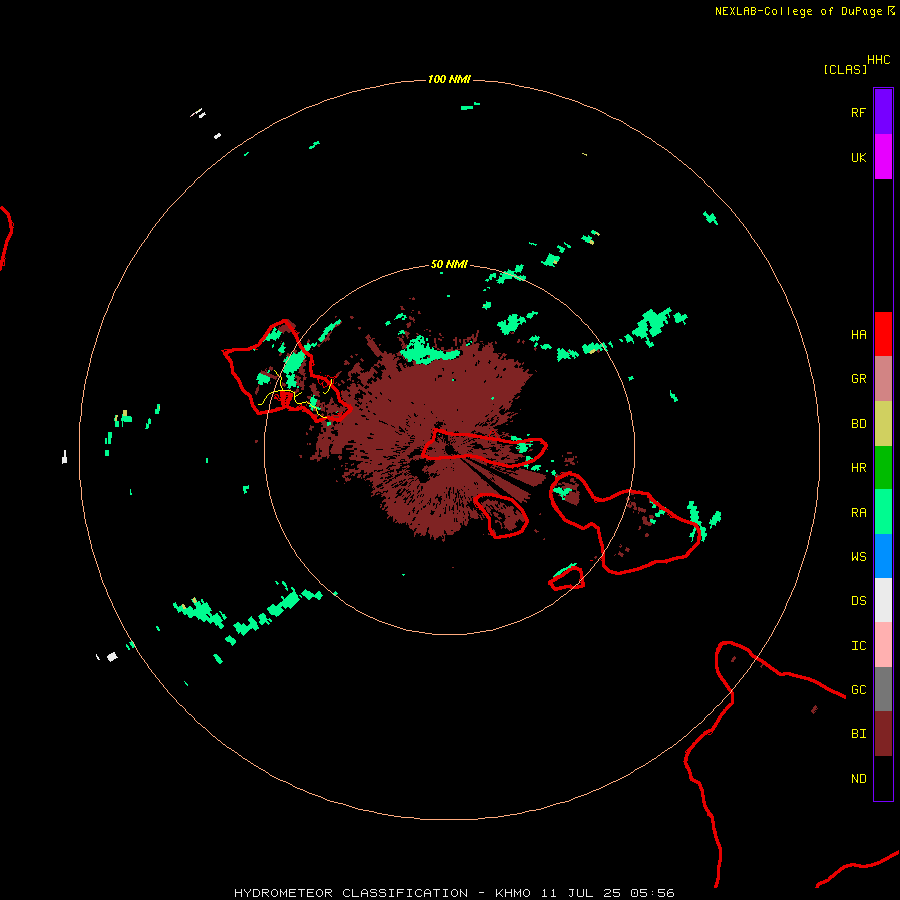Click the 05:56 timestamp

(x=651, y=893)
